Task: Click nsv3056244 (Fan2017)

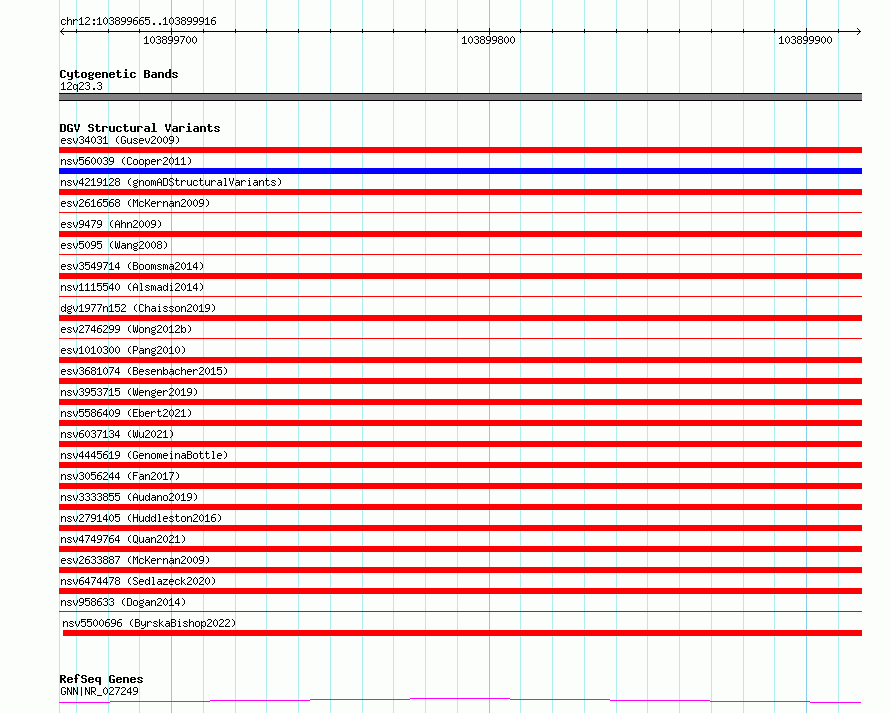Action: tap(120, 476)
